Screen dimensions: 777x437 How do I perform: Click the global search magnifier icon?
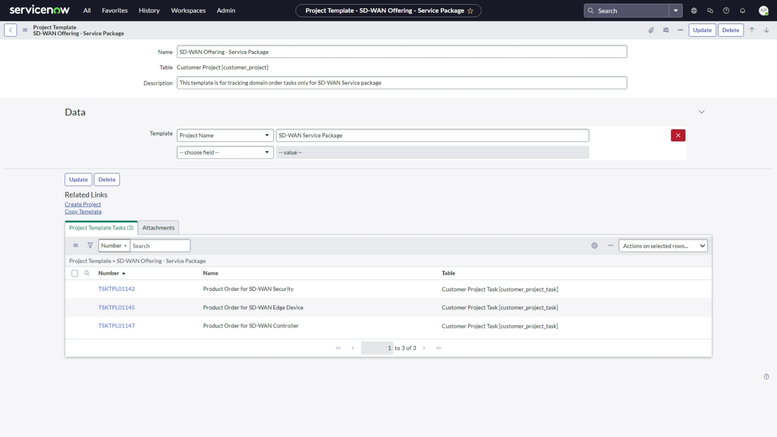pos(591,10)
